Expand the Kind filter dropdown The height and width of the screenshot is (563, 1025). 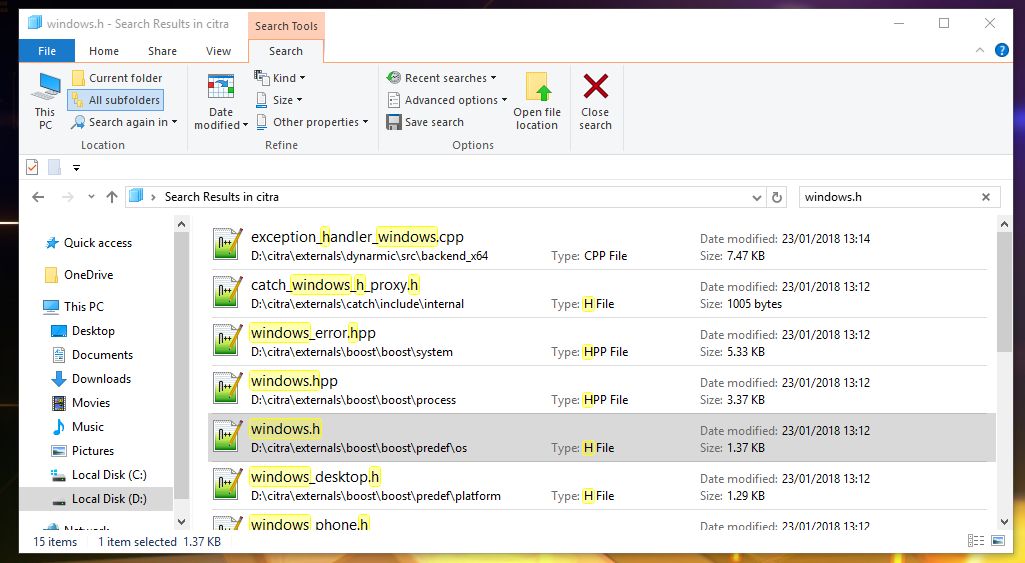tap(280, 78)
